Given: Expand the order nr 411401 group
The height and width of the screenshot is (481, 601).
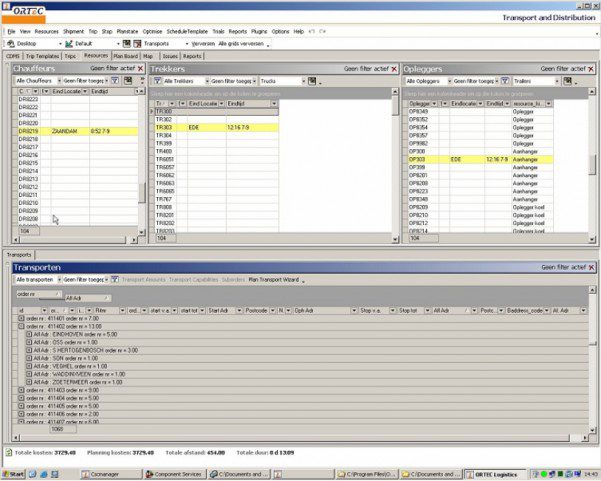Looking at the screenshot, I should click(x=20, y=318).
